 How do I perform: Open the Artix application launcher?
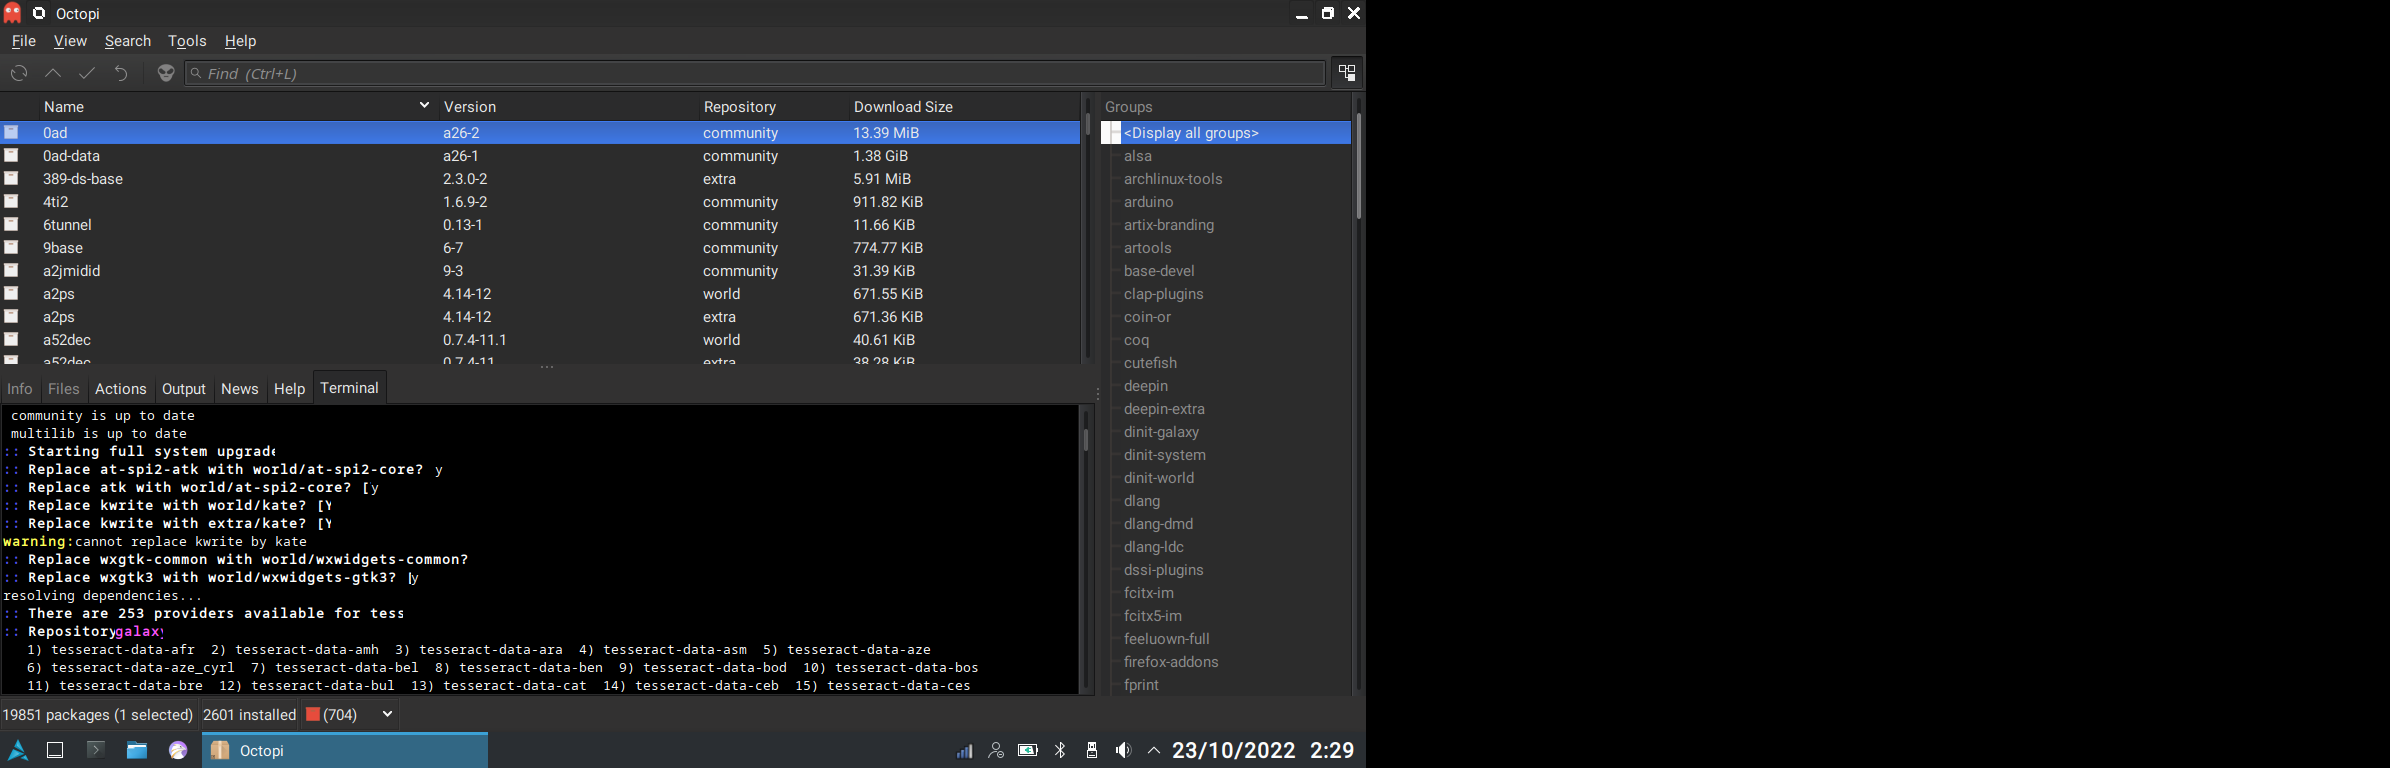pyautogui.click(x=18, y=750)
